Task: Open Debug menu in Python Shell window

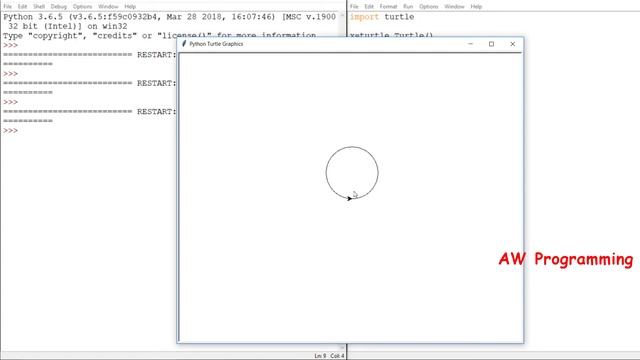Action: coord(58,7)
